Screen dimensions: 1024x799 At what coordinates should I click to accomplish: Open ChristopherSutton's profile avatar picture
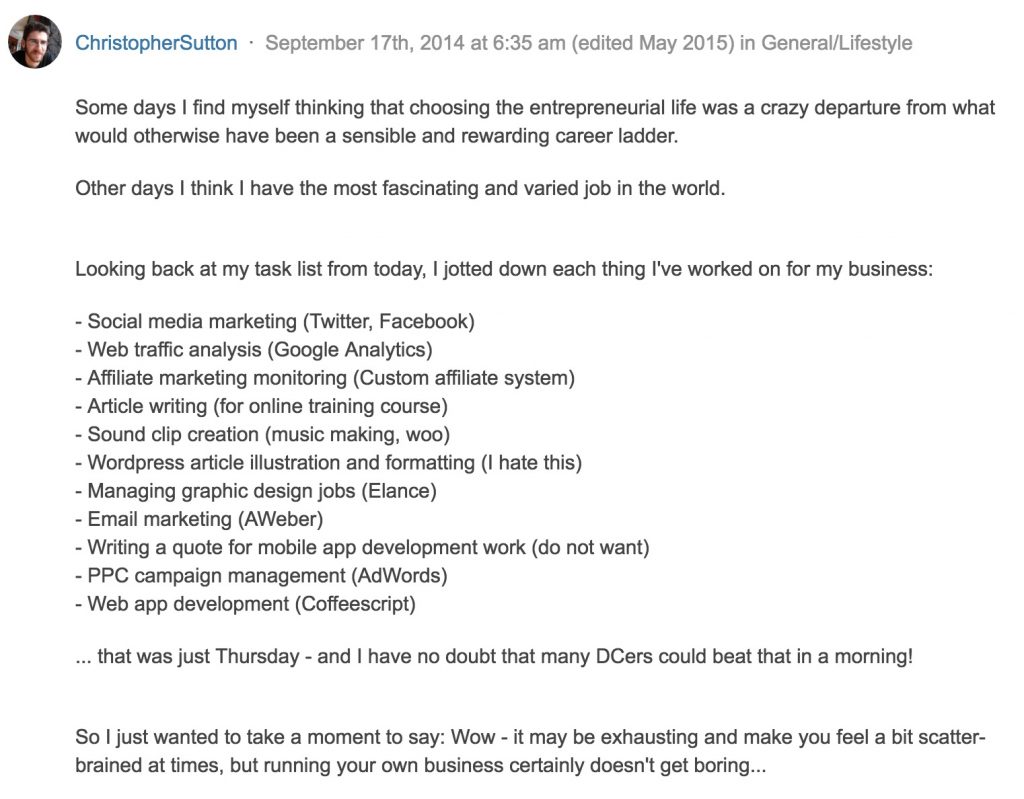[35, 42]
